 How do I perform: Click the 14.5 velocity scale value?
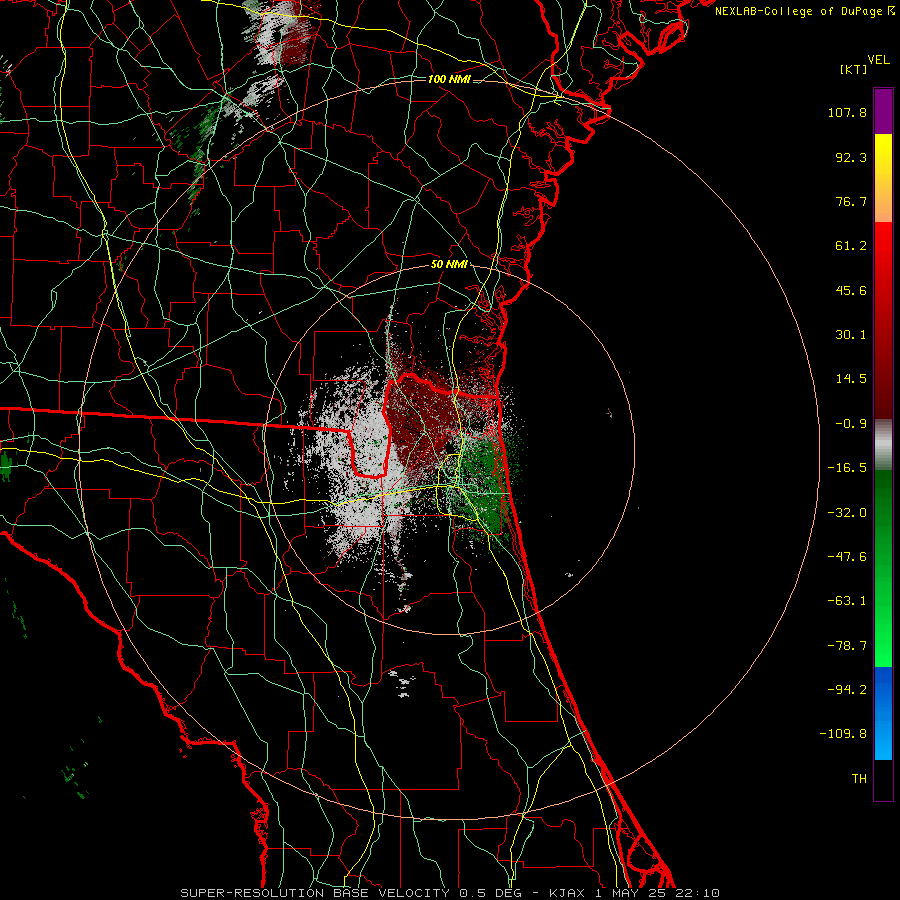(x=851, y=379)
